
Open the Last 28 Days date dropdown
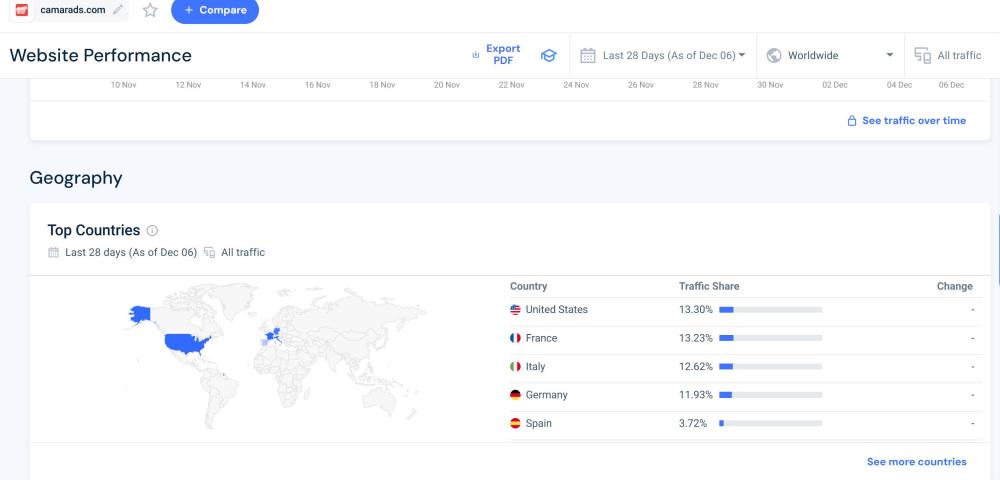pos(673,56)
